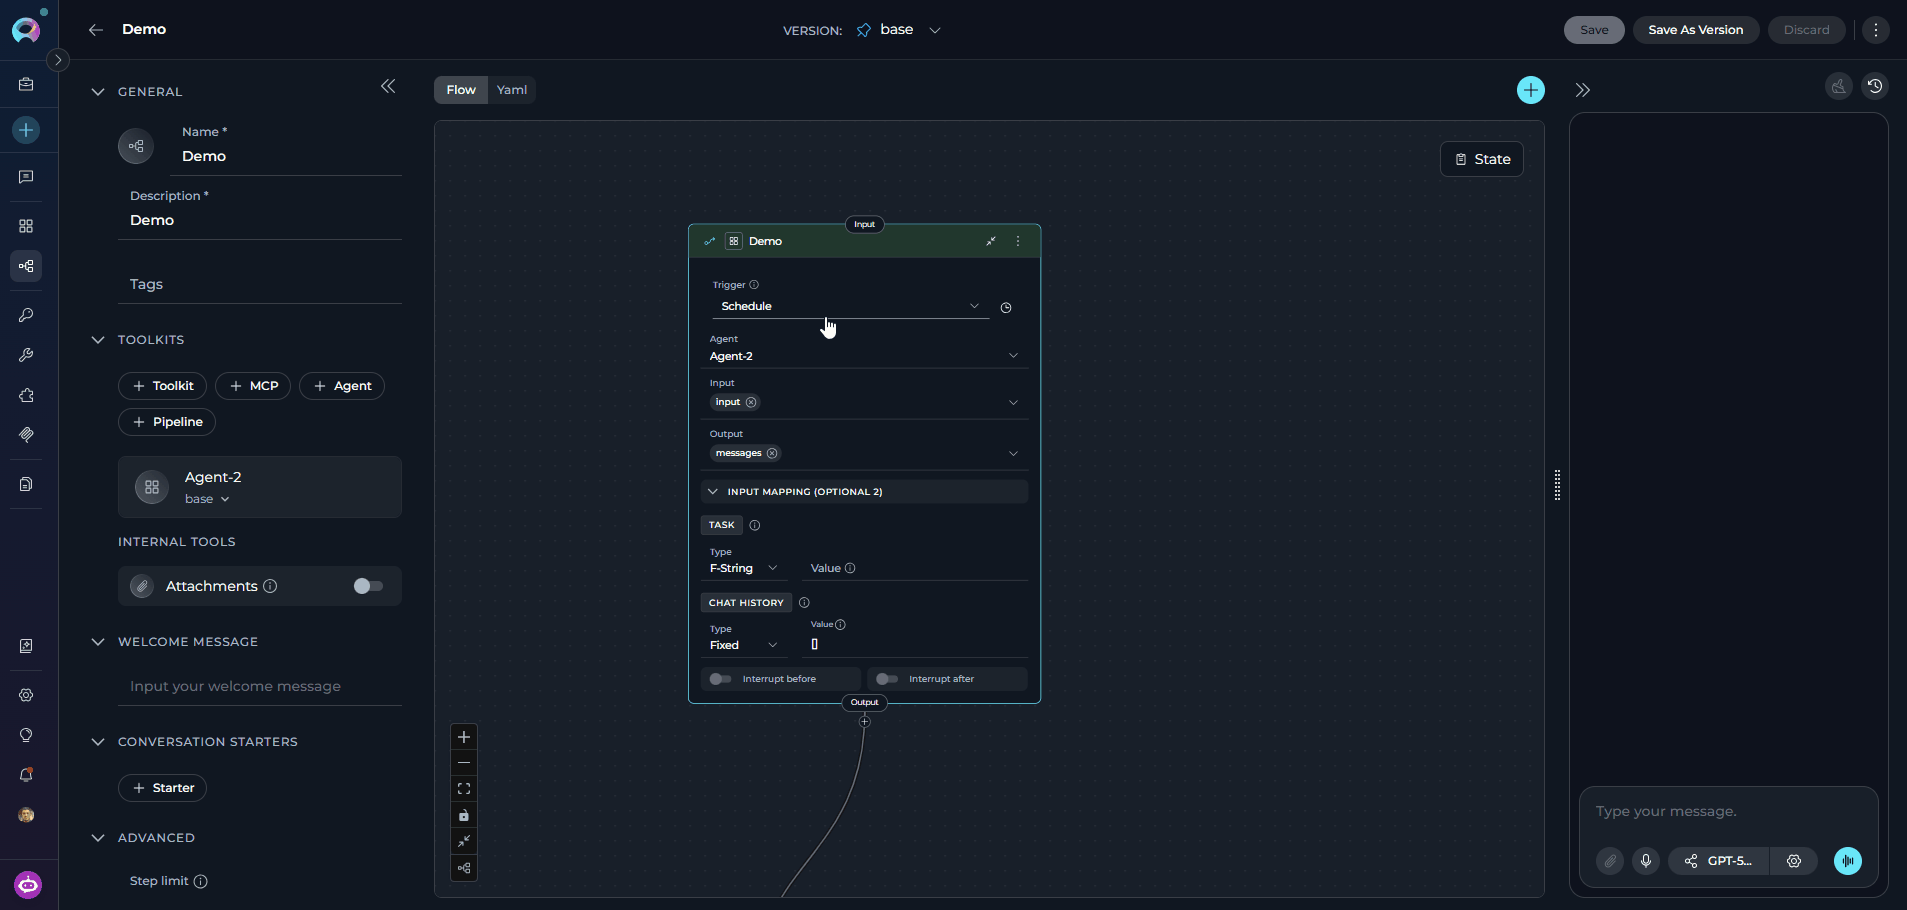Remove the messages chip from Output field

click(x=772, y=453)
